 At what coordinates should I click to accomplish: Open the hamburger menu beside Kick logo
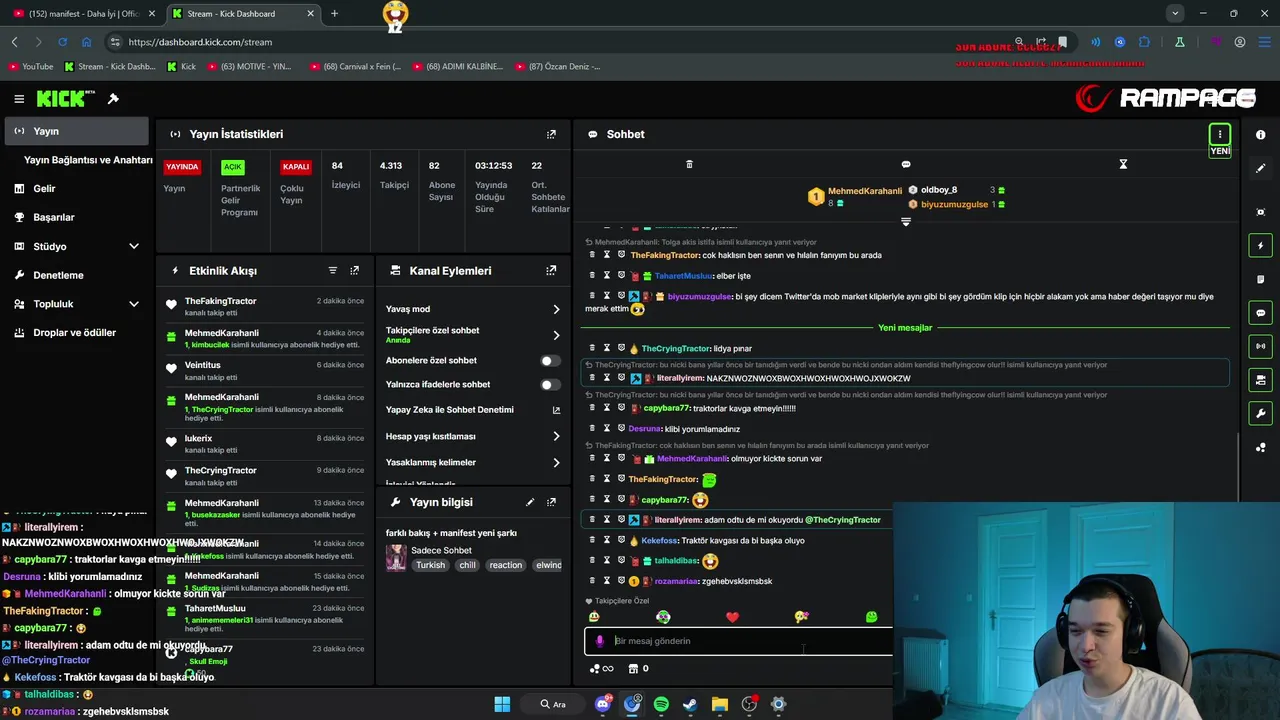pyautogui.click(x=19, y=99)
